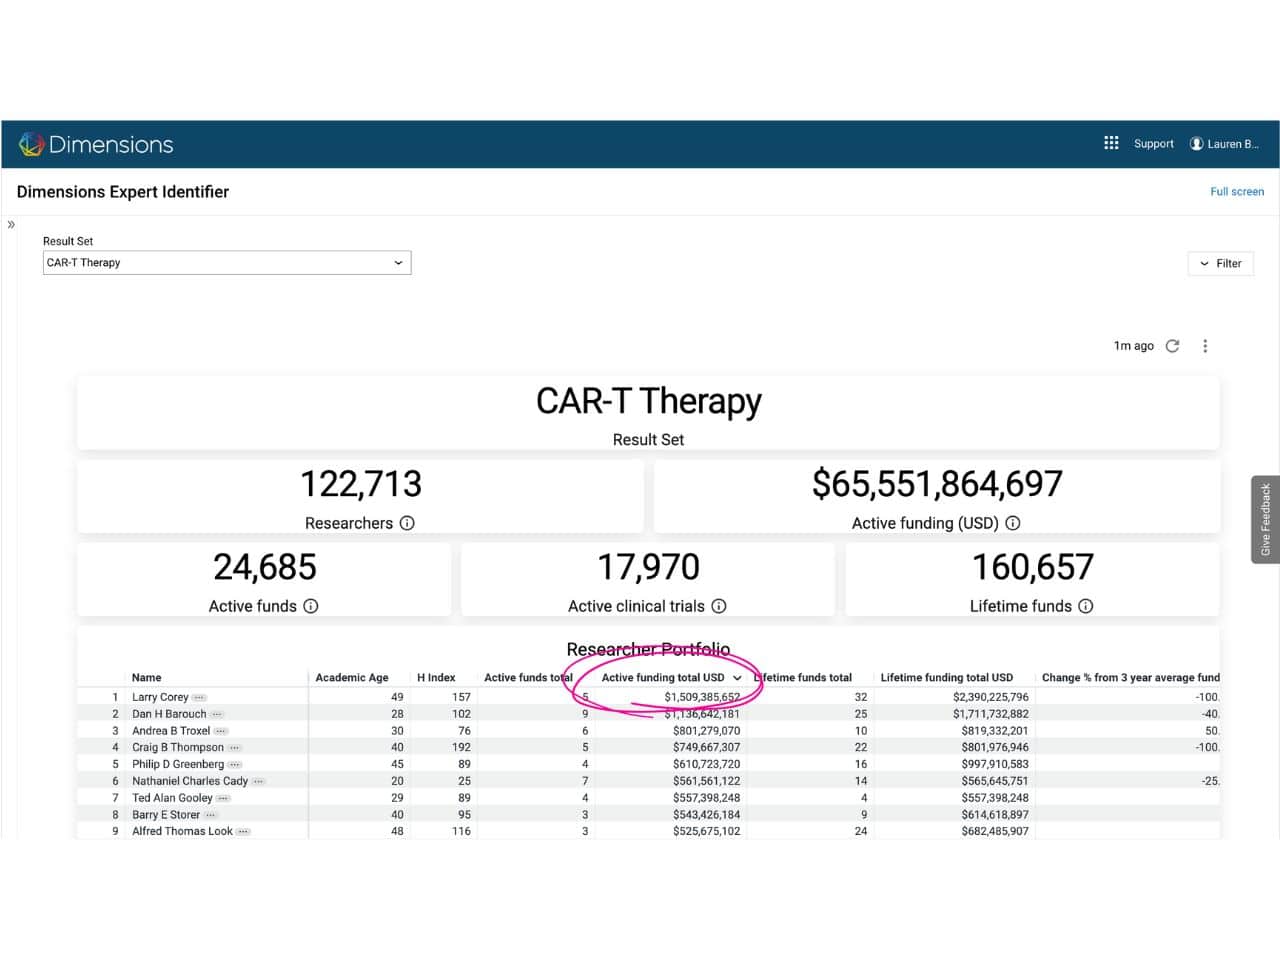The width and height of the screenshot is (1280, 960).
Task: Sort by the Academic Age column header
Action: click(352, 678)
